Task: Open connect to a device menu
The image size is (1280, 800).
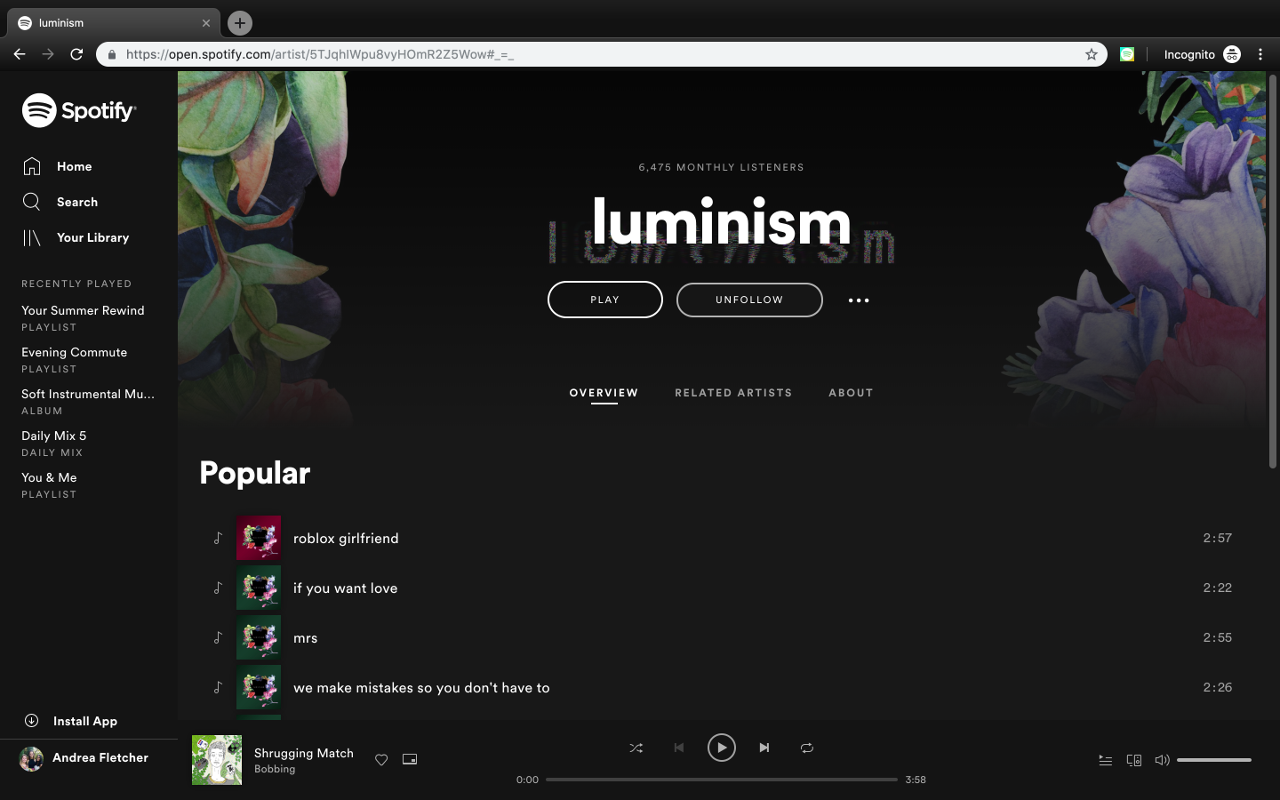Action: tap(1134, 760)
